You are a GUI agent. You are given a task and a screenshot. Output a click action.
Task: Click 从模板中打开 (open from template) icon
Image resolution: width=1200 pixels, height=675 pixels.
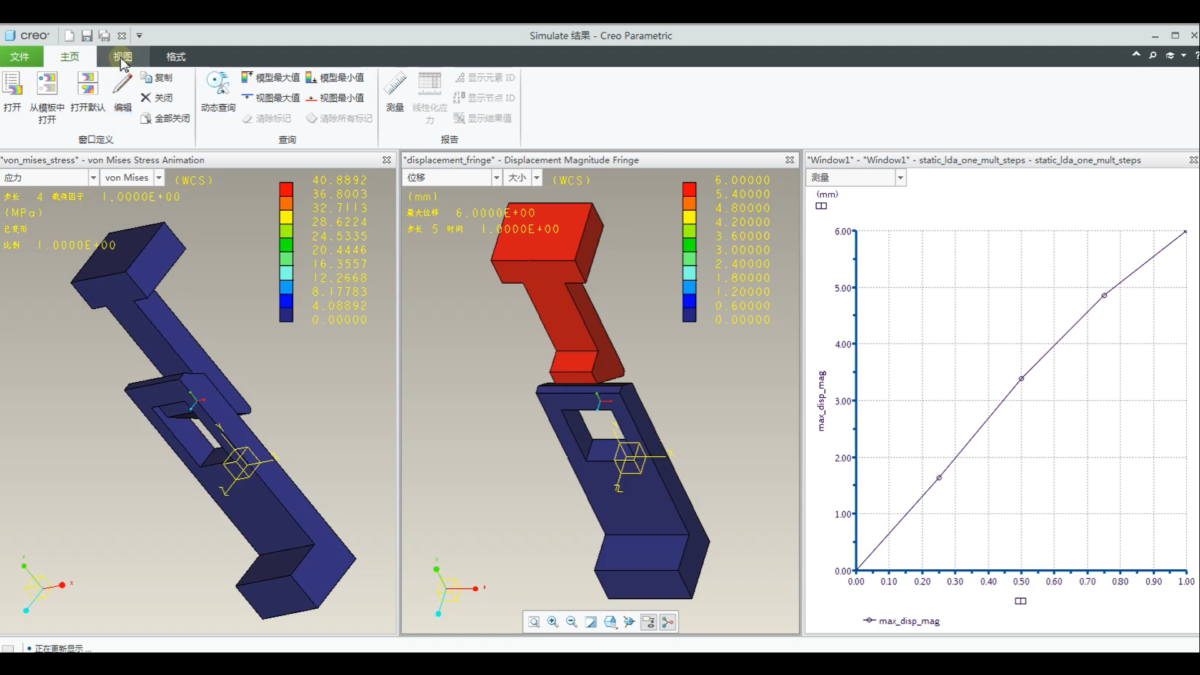coord(47,84)
